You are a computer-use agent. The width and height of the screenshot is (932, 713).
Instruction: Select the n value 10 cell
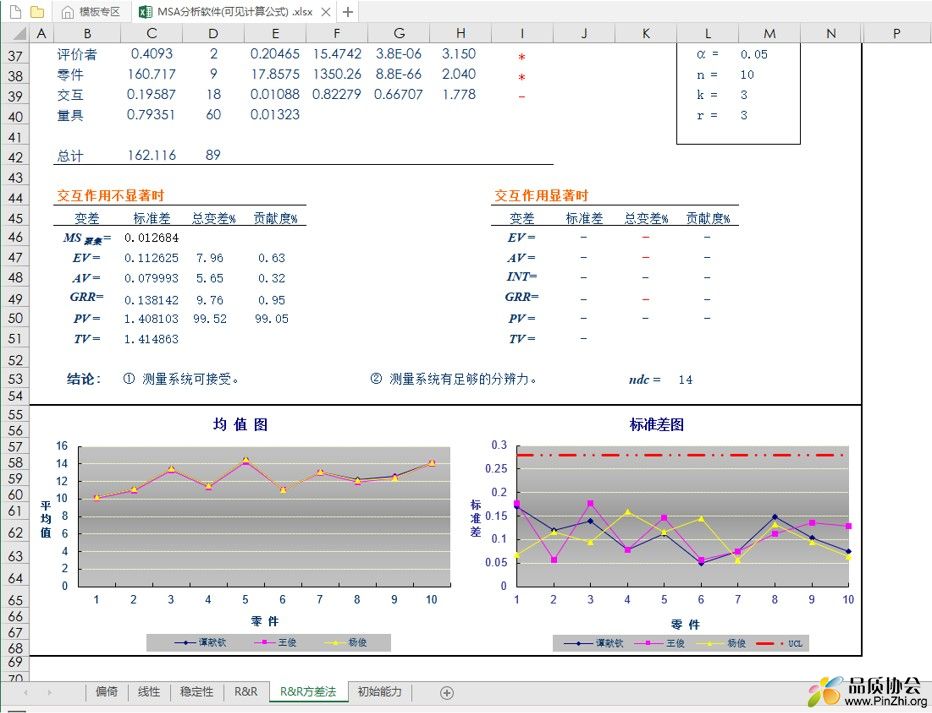[747, 75]
